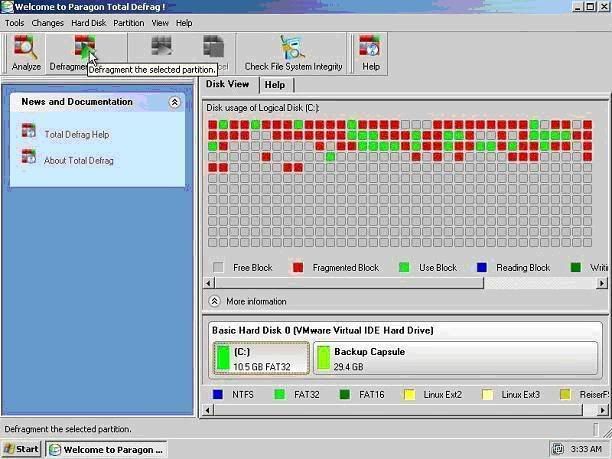Click the Analyze toolbar icon

pyautogui.click(x=26, y=47)
